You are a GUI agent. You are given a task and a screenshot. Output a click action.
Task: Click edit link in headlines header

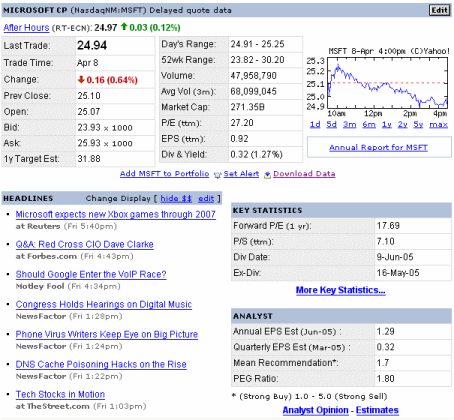206,199
